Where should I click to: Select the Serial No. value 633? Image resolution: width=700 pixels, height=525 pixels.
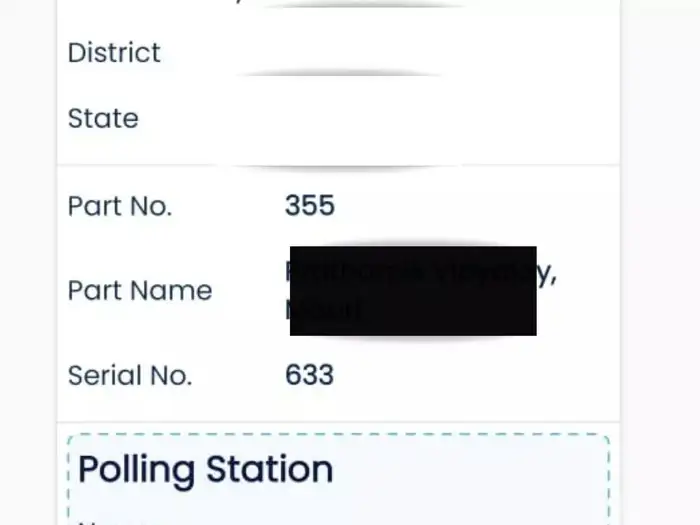(x=309, y=376)
